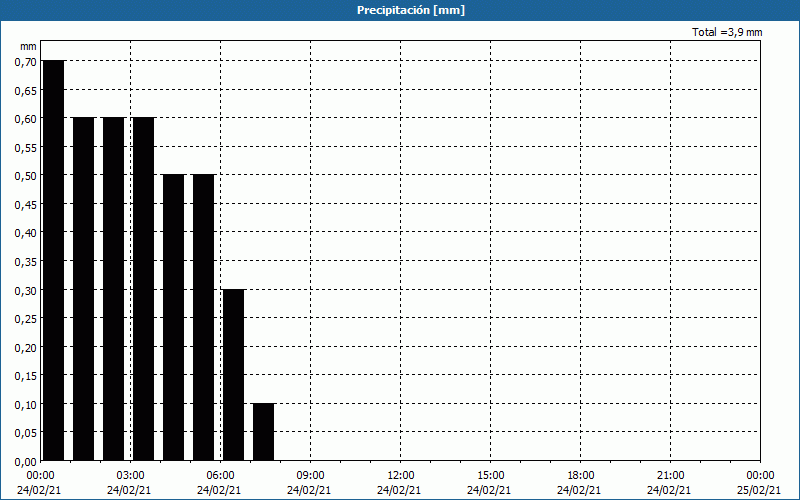Click the 0,05 y-axis label
The width and height of the screenshot is (800, 500).
[26, 434]
